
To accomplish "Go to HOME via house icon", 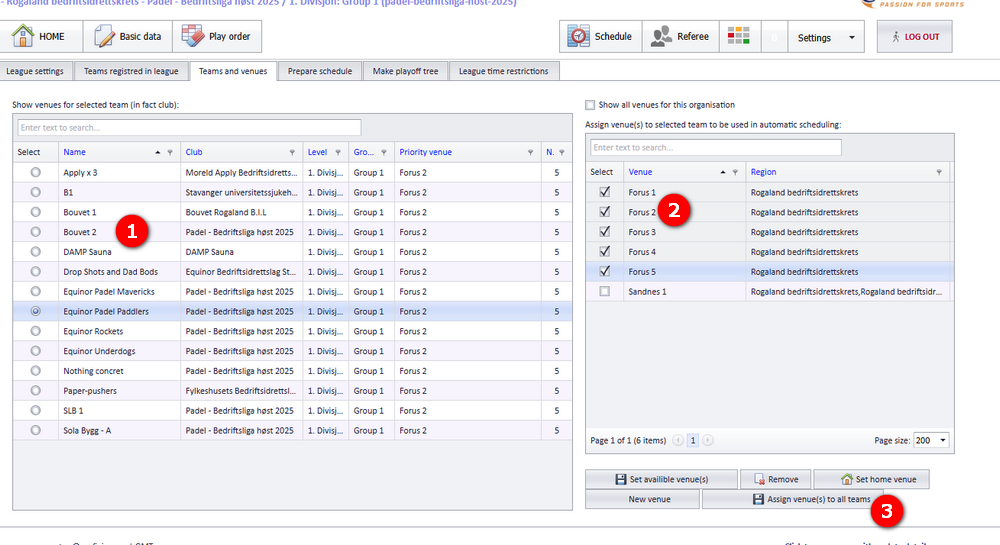I will [22, 36].
